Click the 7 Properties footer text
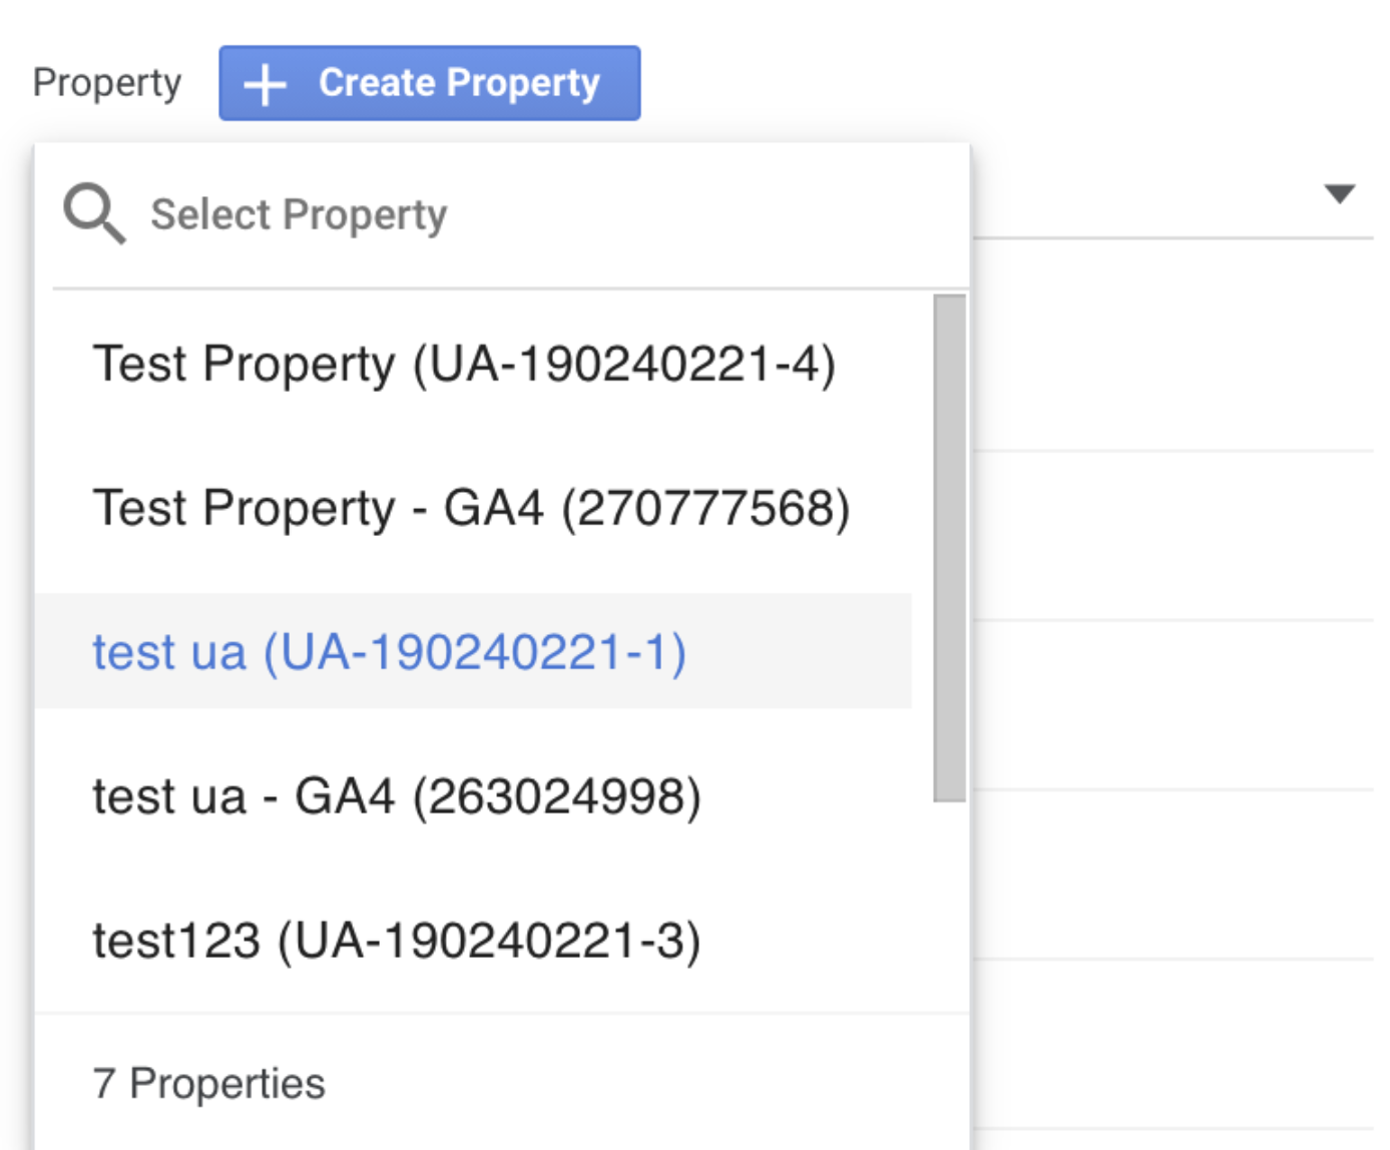This screenshot has width=1390, height=1150. (x=209, y=1084)
